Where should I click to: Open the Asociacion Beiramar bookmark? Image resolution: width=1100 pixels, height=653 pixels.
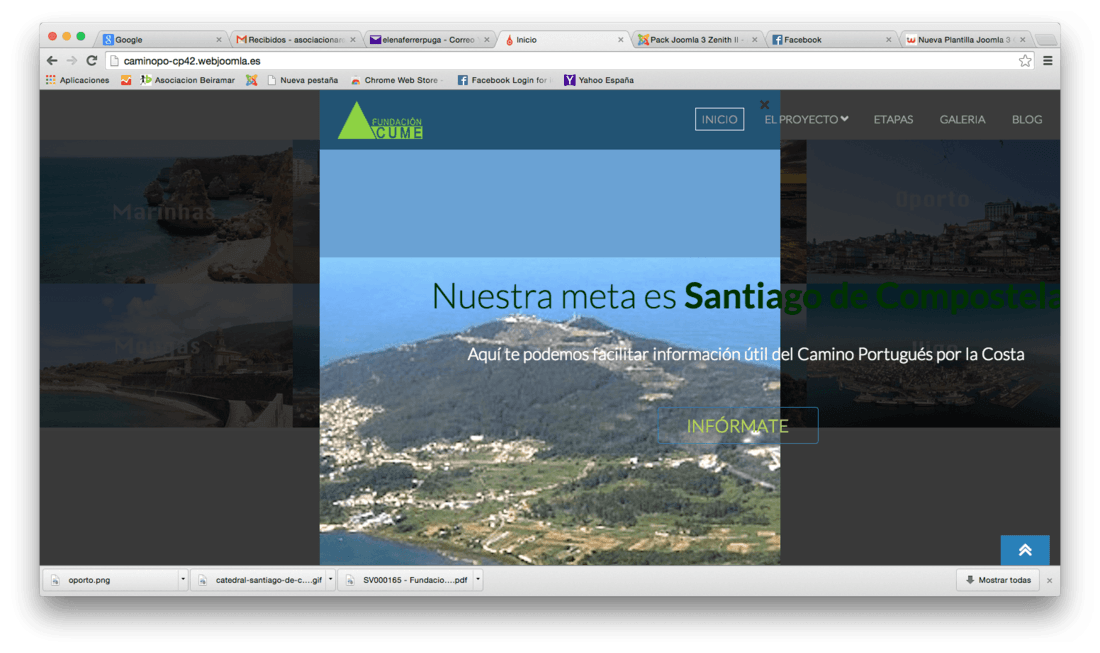point(187,80)
